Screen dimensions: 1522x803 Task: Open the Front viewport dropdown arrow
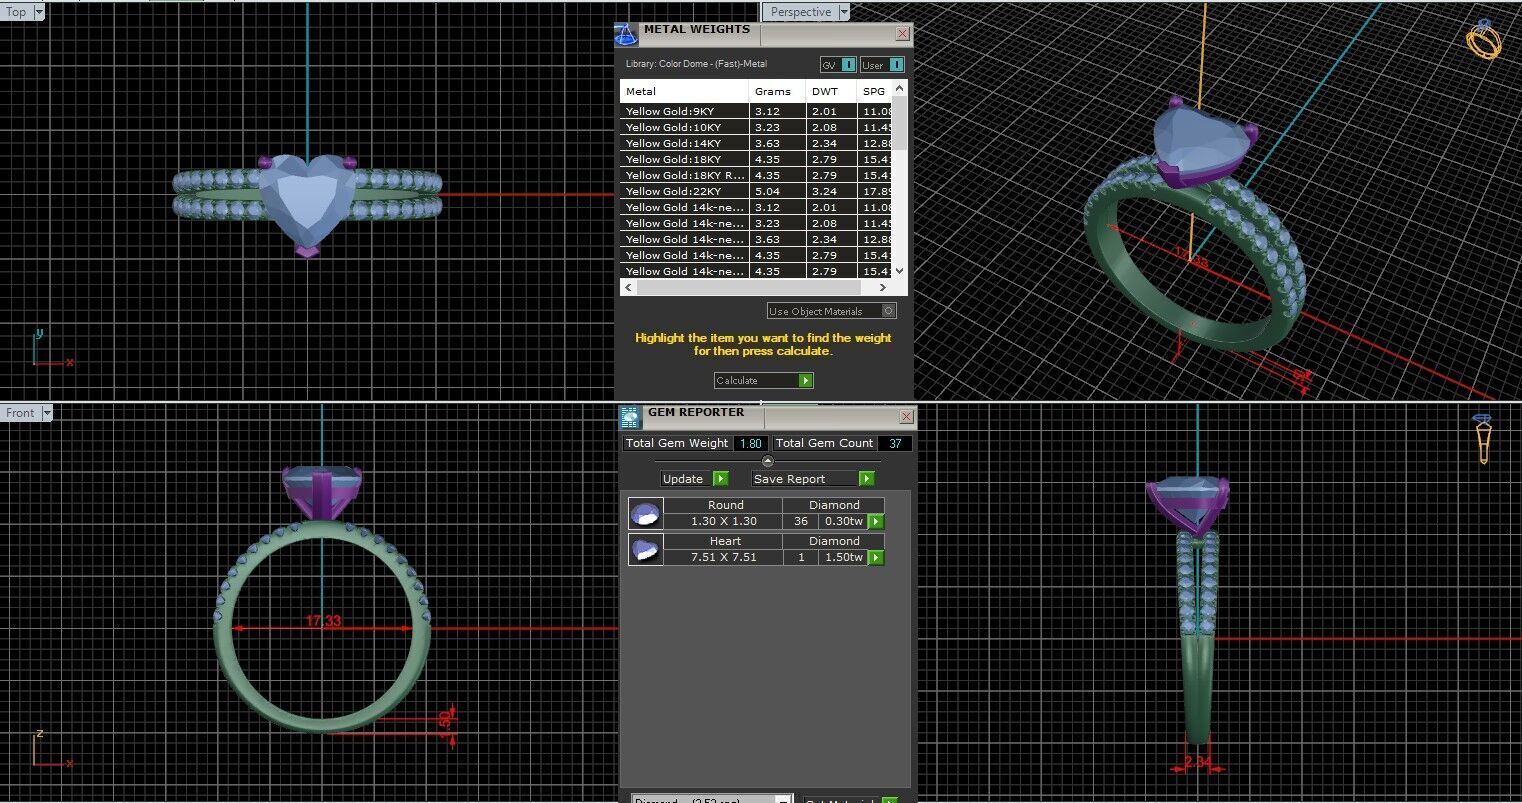(47, 412)
